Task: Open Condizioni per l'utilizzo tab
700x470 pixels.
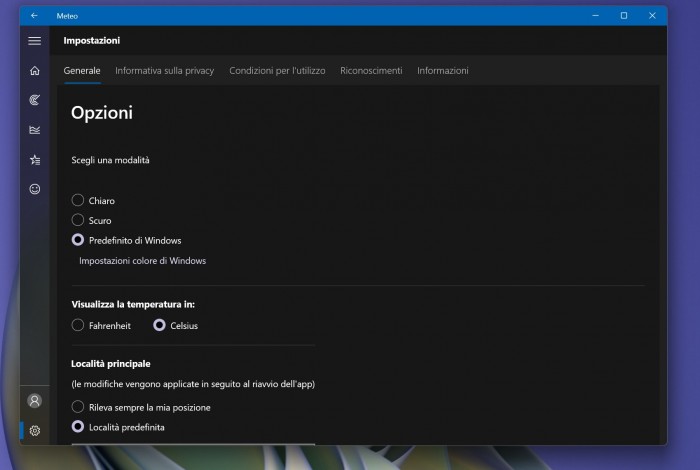Action: pos(277,71)
